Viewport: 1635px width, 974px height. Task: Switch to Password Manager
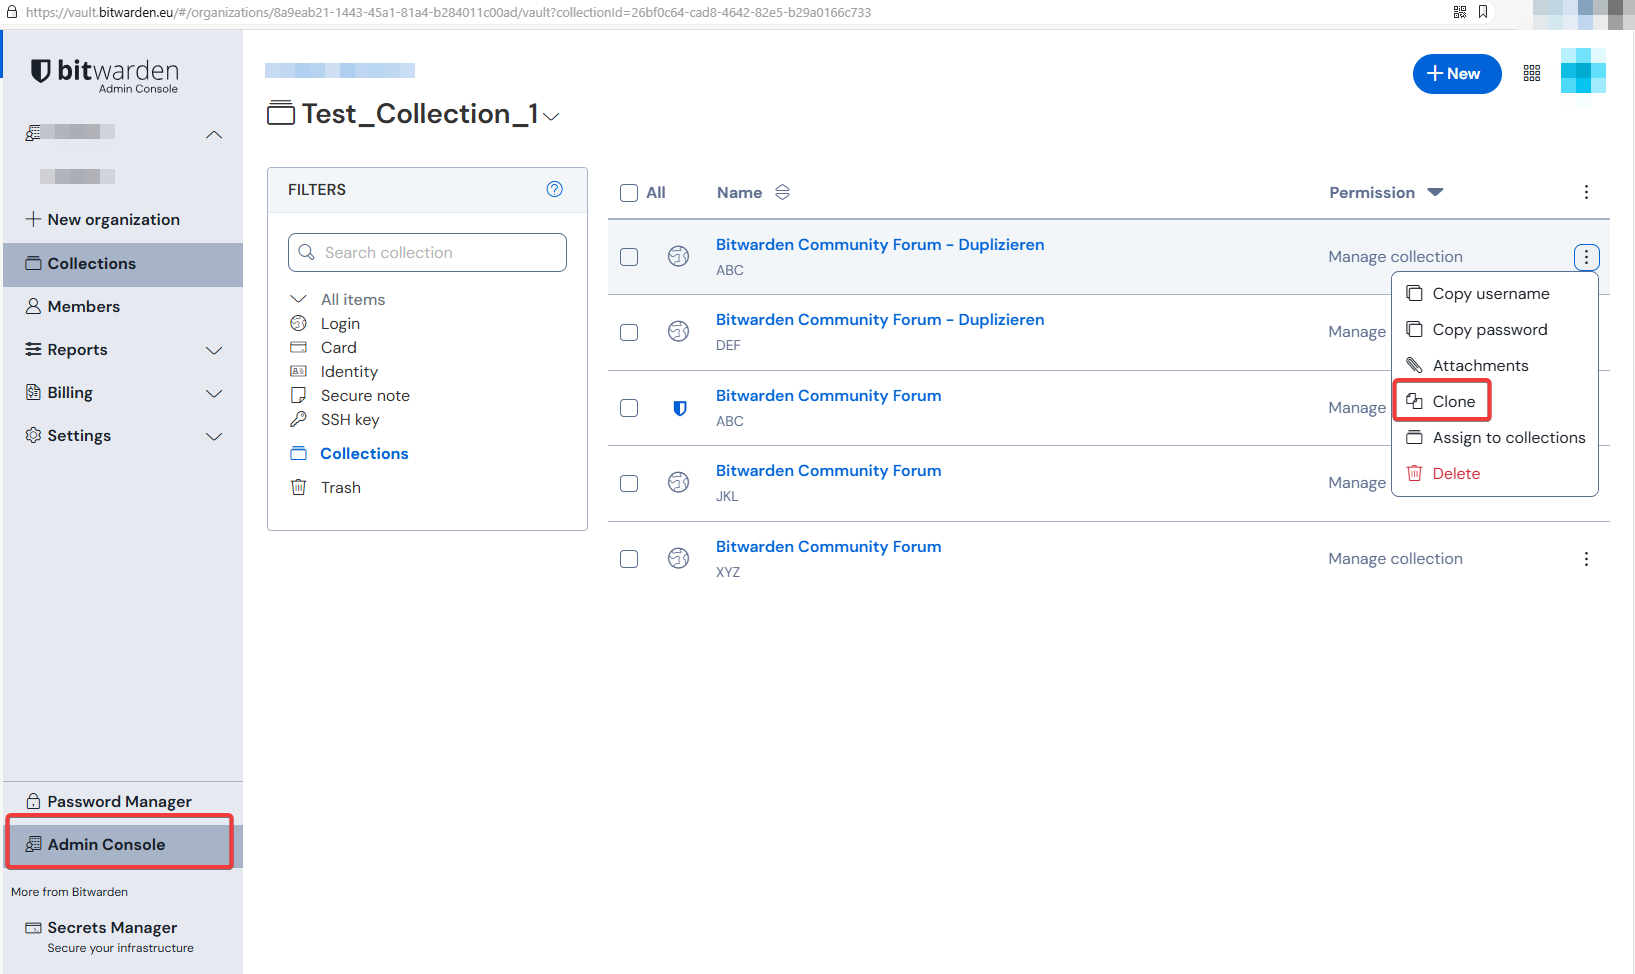[x=123, y=802]
